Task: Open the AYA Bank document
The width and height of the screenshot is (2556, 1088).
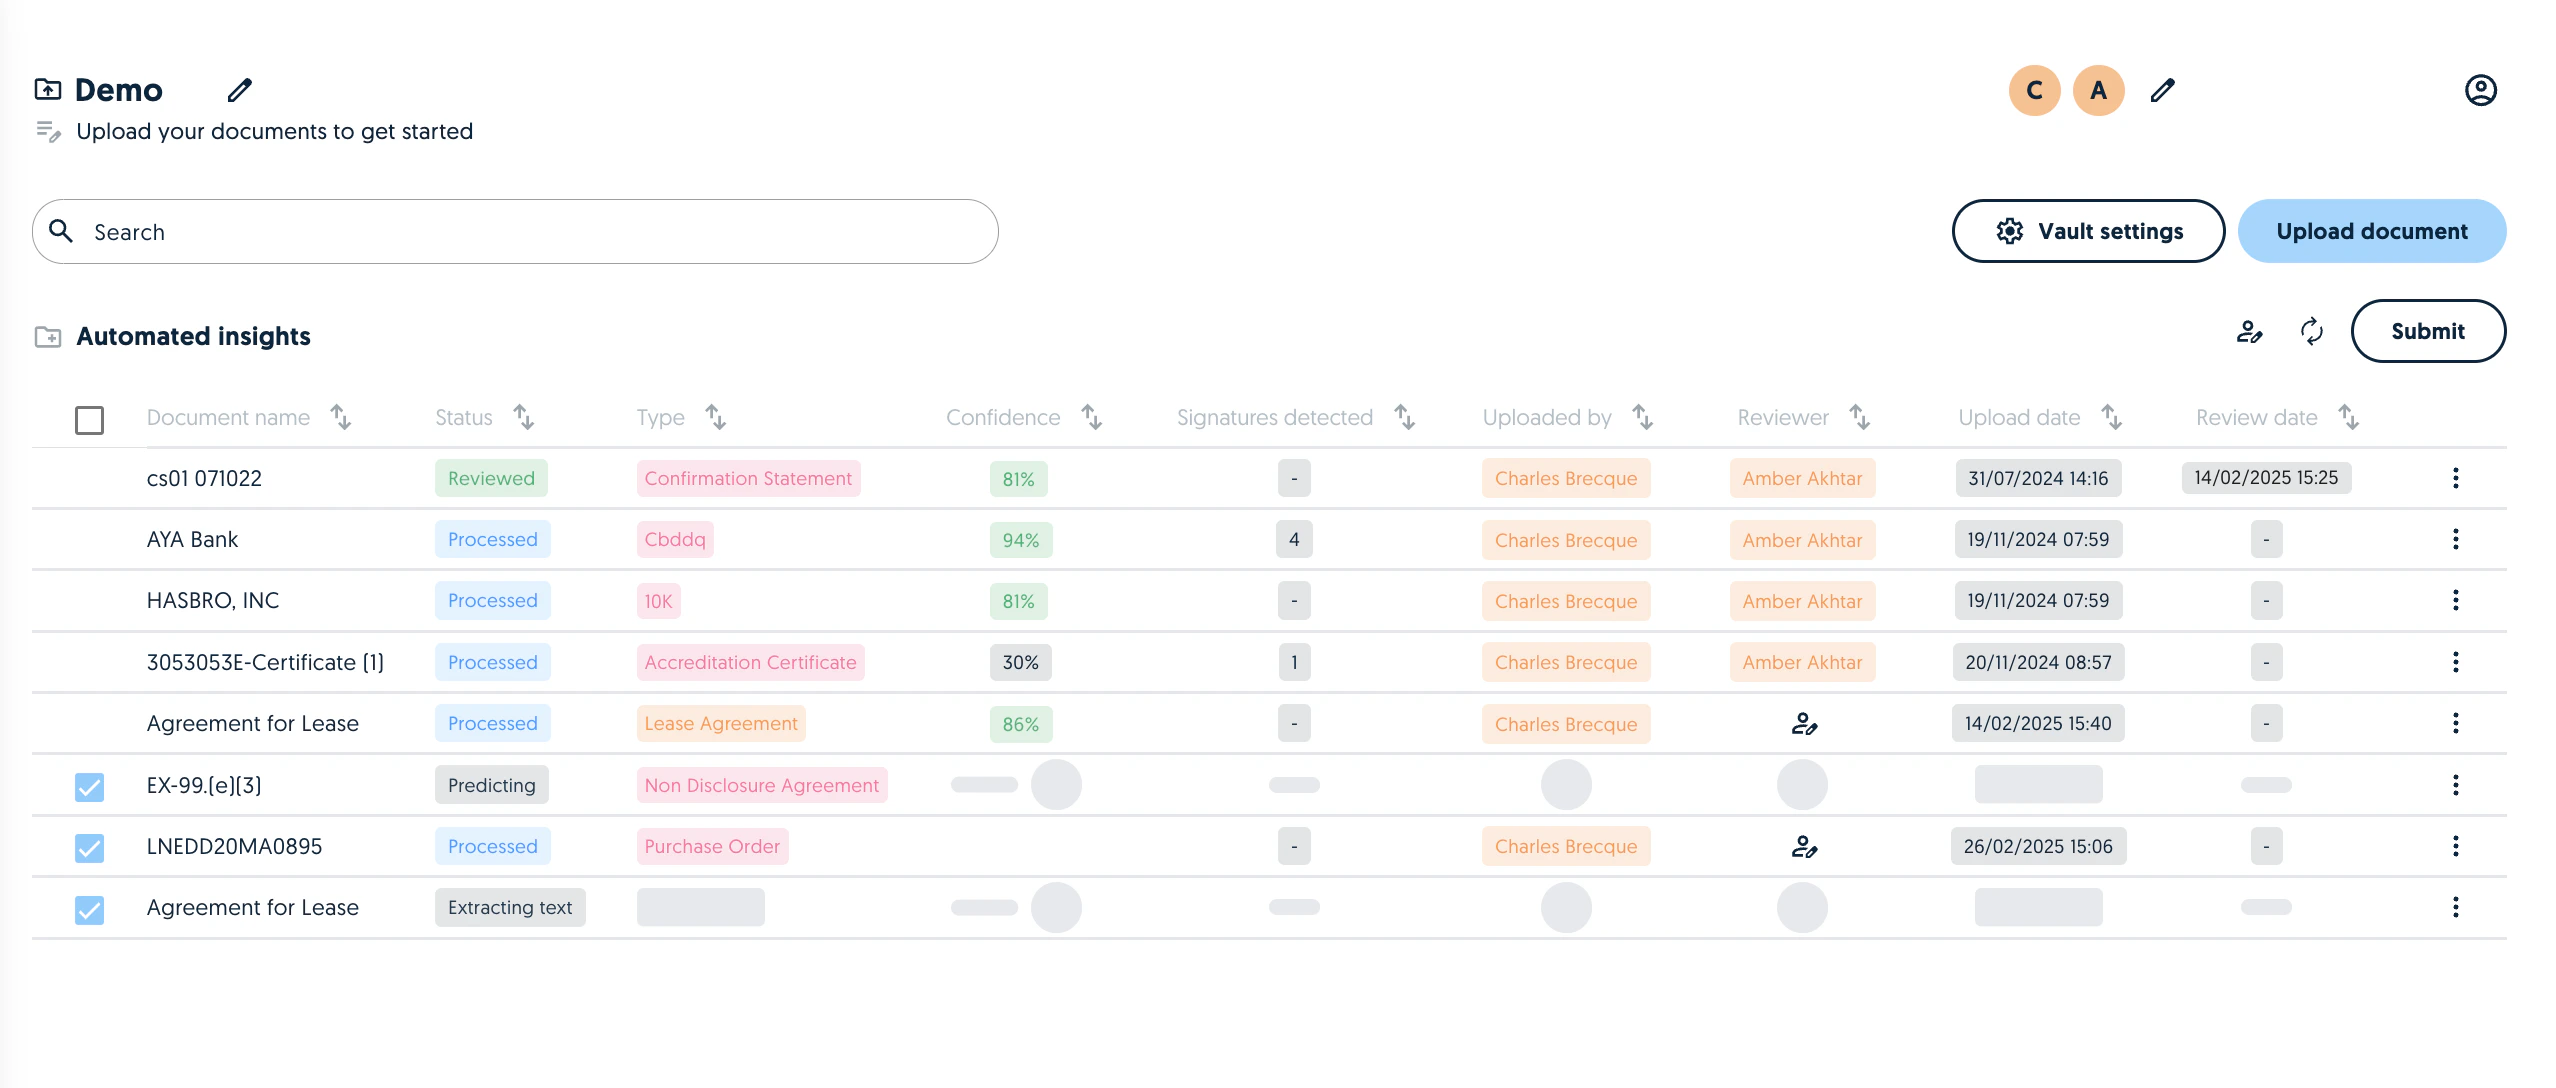Action: click(x=192, y=539)
